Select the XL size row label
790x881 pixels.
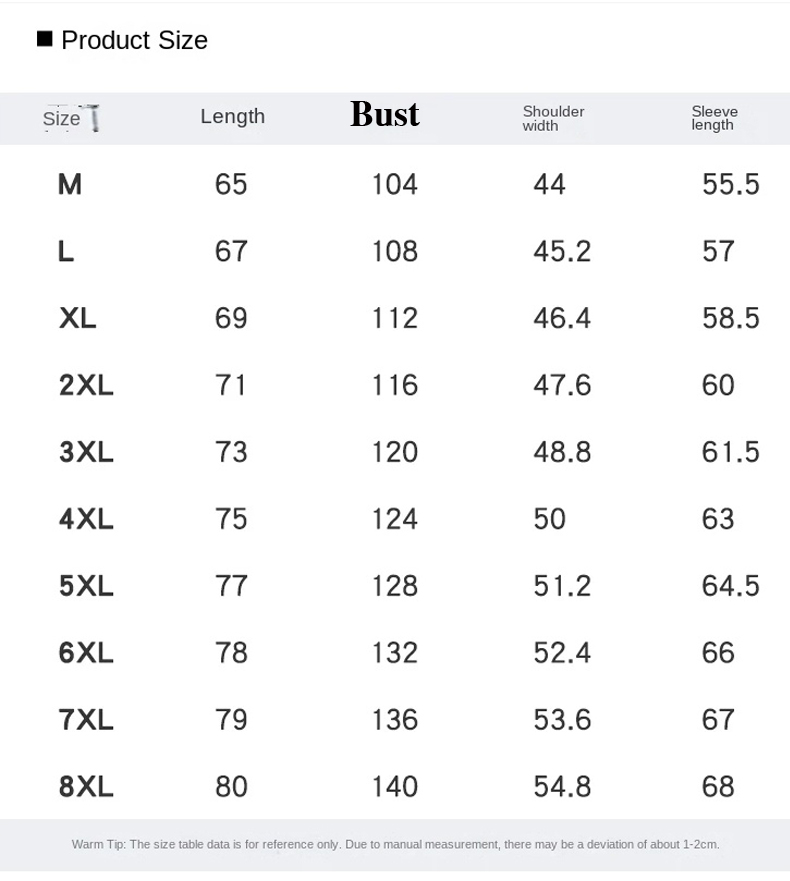[x=78, y=318]
